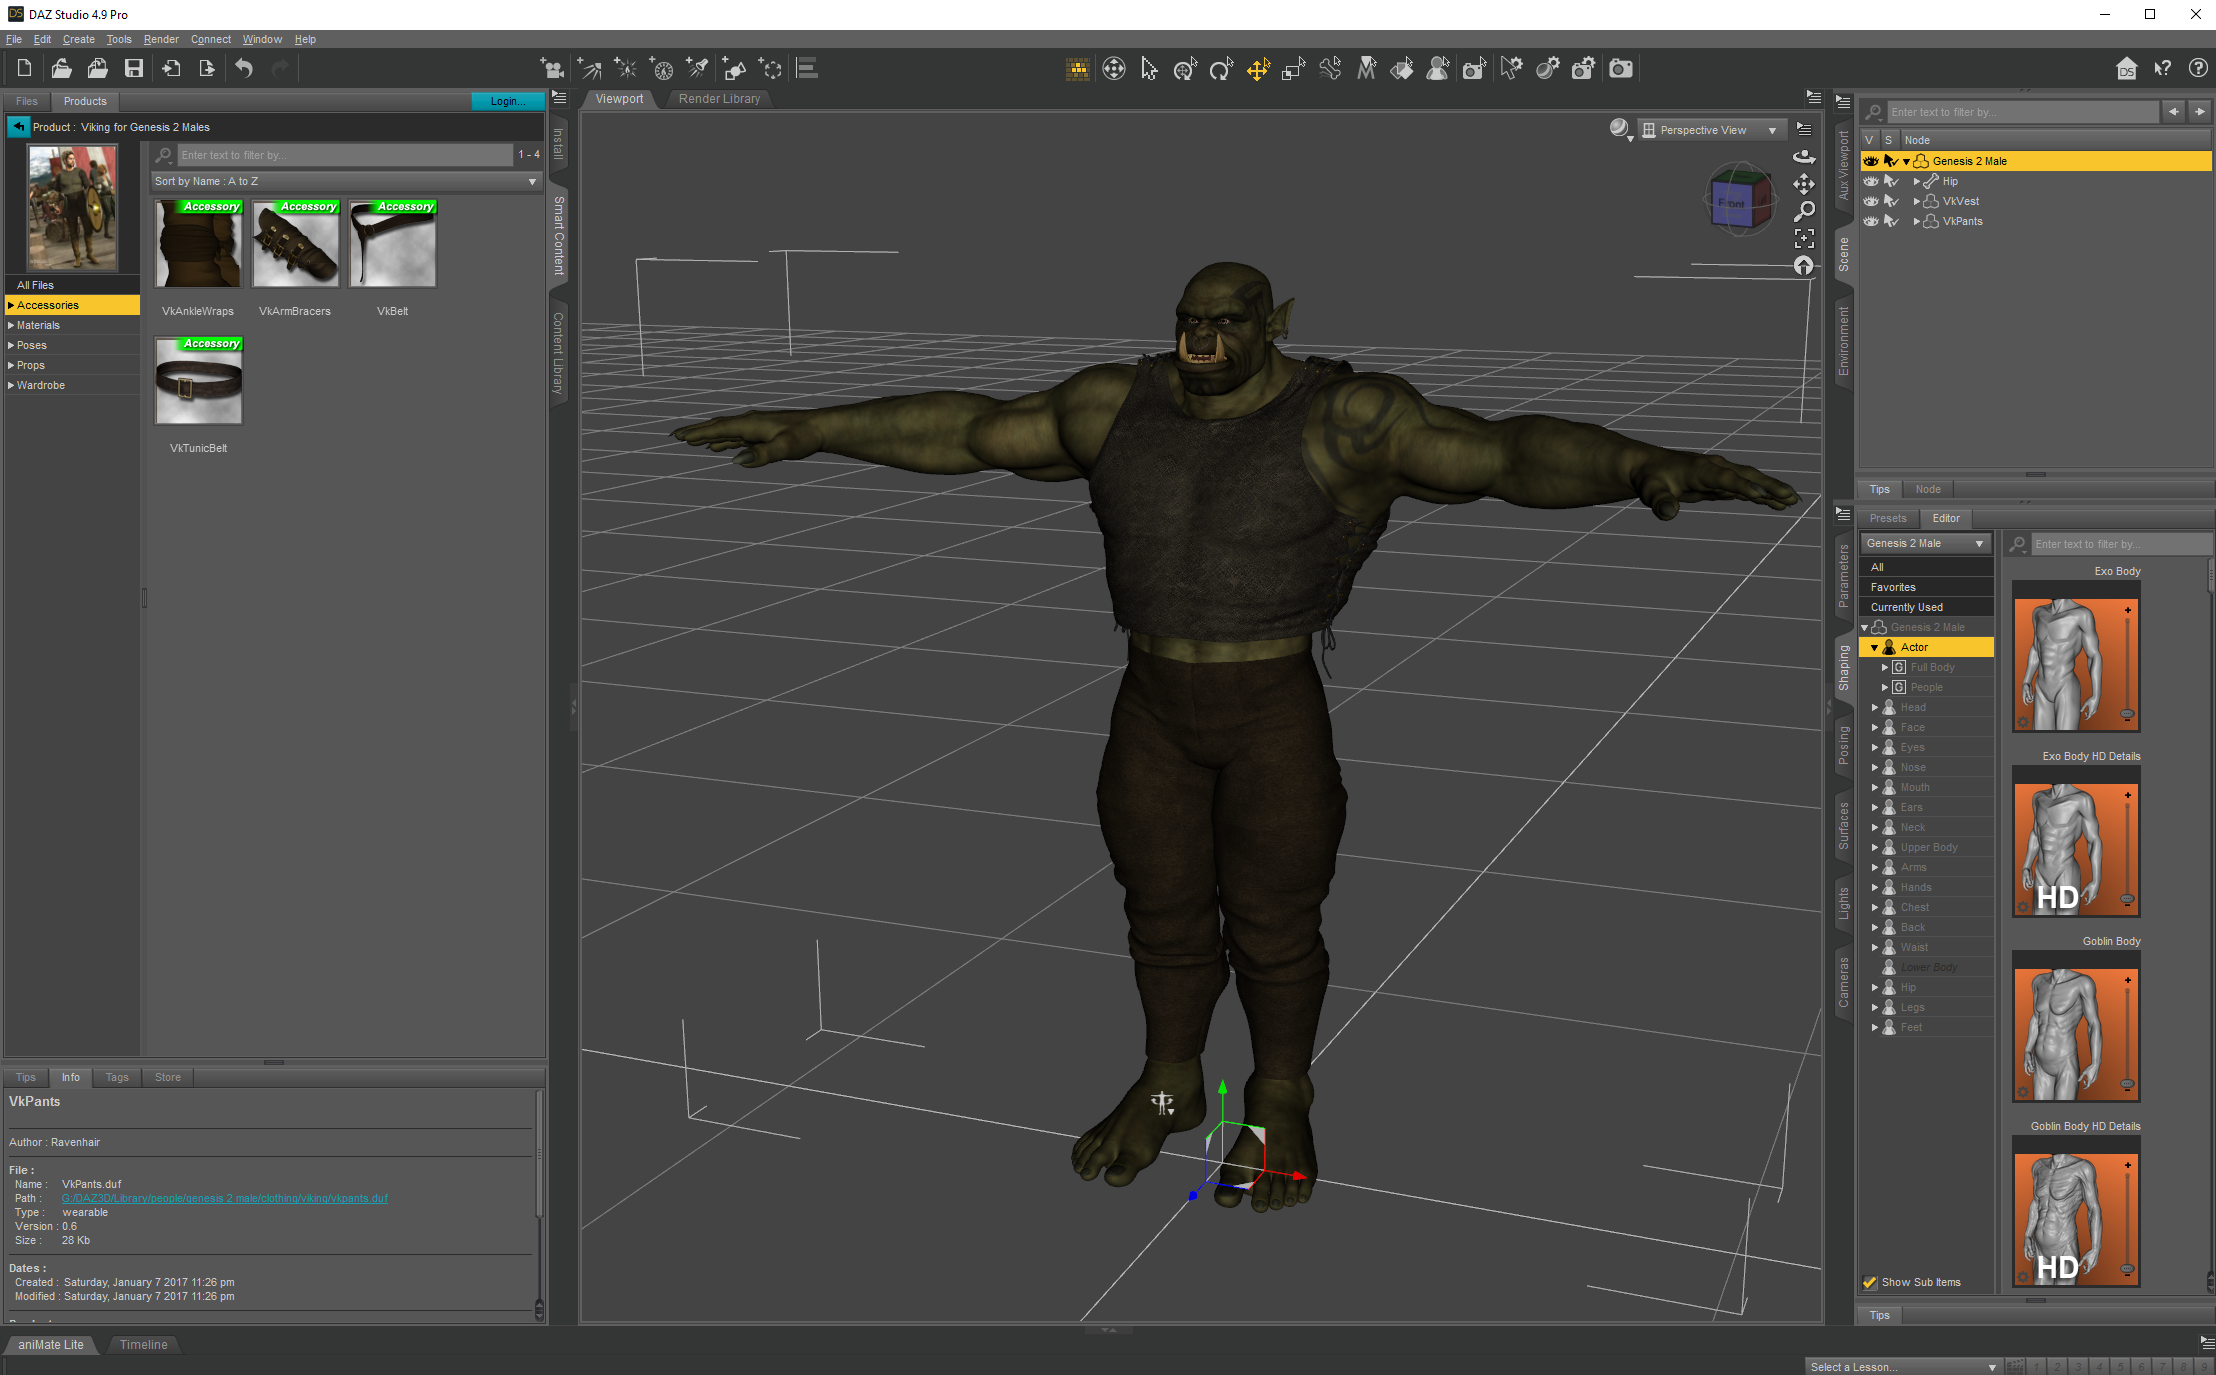
Task: Select the VkArmBracers accessory thumbnail
Action: [295, 245]
